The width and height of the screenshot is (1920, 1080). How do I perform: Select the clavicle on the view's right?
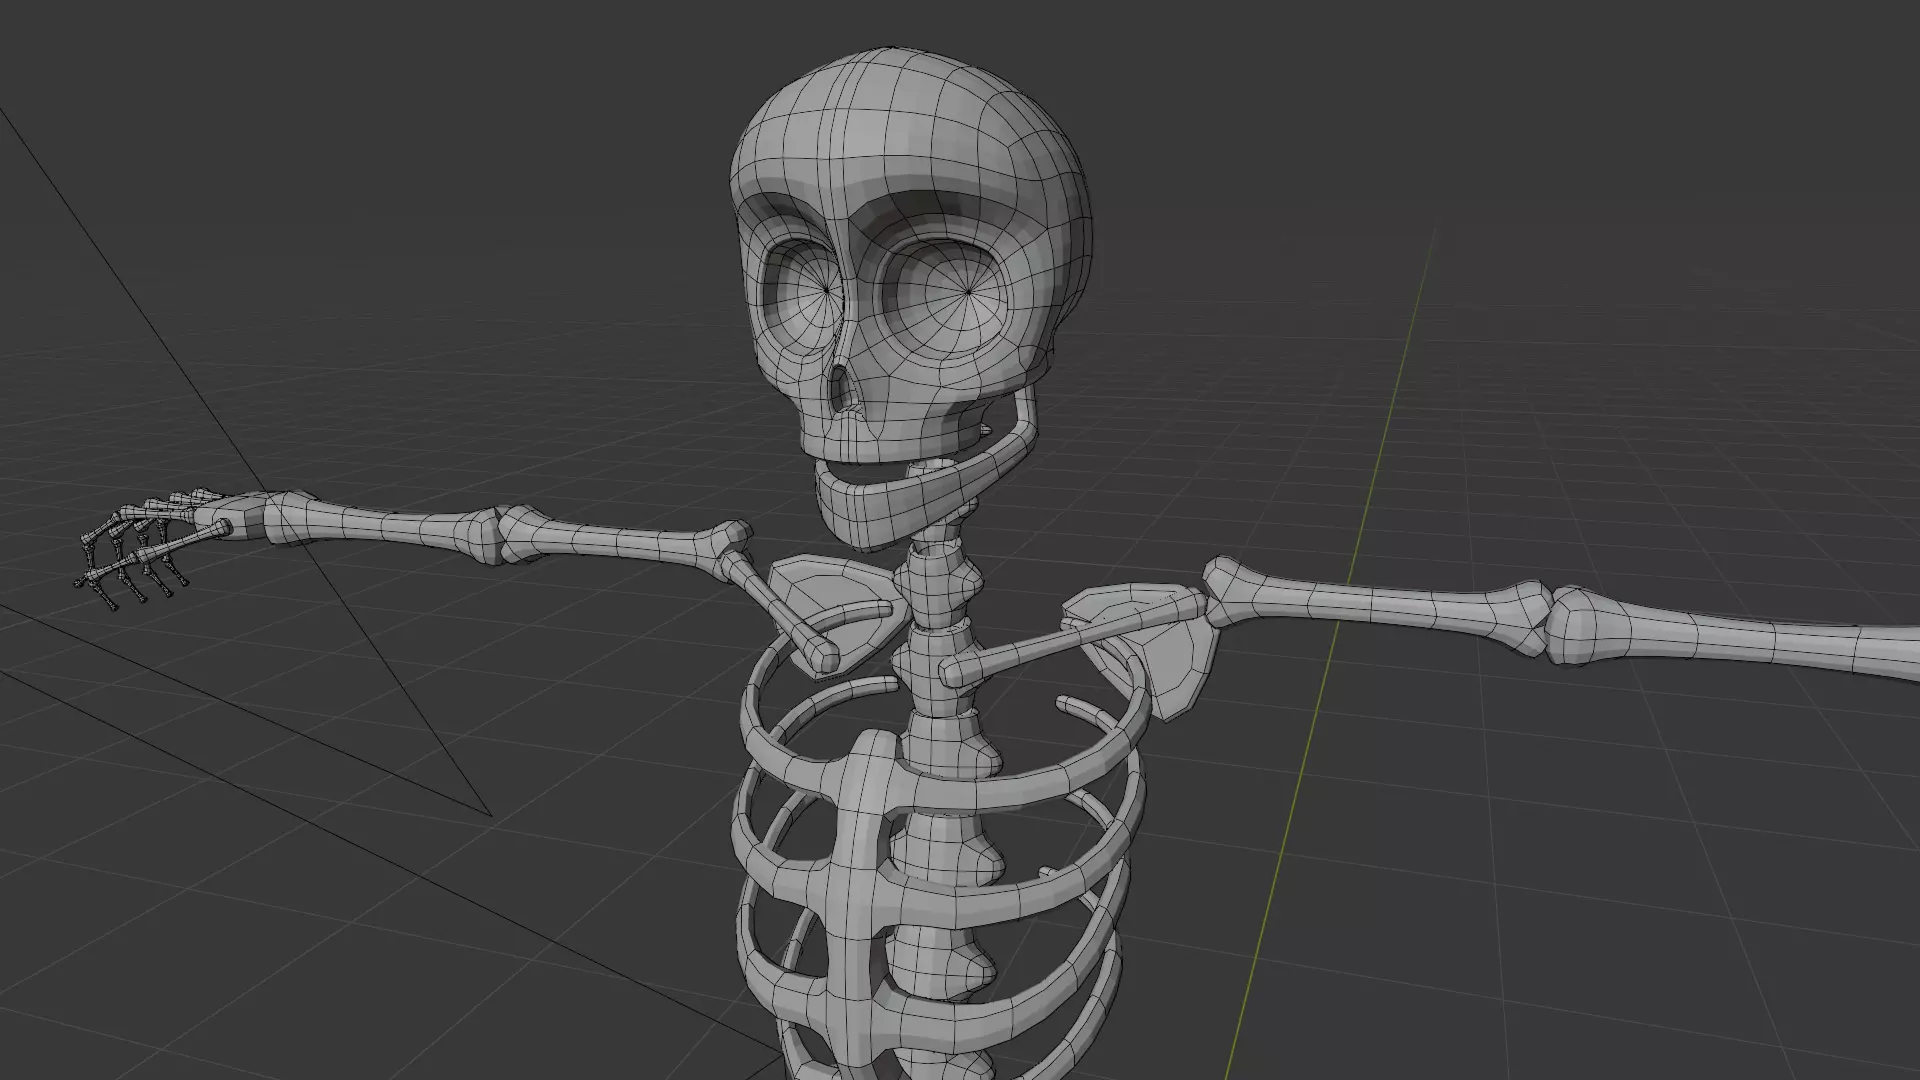coord(1075,636)
